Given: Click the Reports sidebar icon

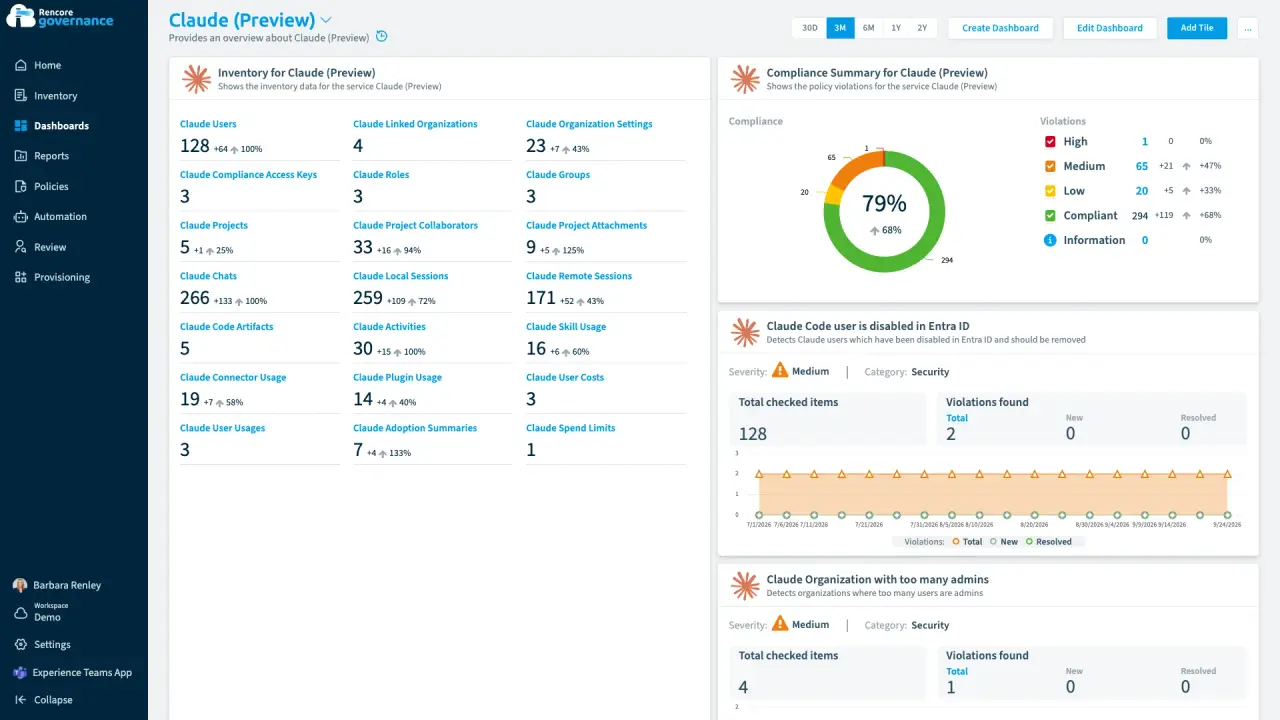Looking at the screenshot, I should pos(20,156).
